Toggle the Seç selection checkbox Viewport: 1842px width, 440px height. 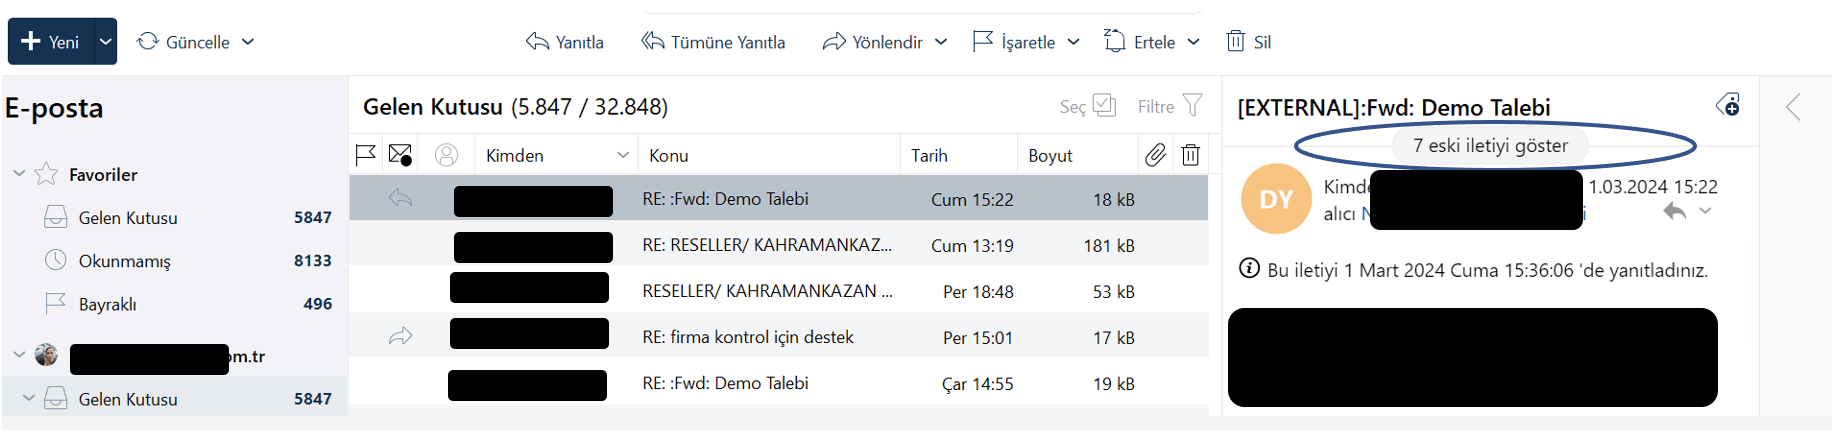pyautogui.click(x=1104, y=105)
